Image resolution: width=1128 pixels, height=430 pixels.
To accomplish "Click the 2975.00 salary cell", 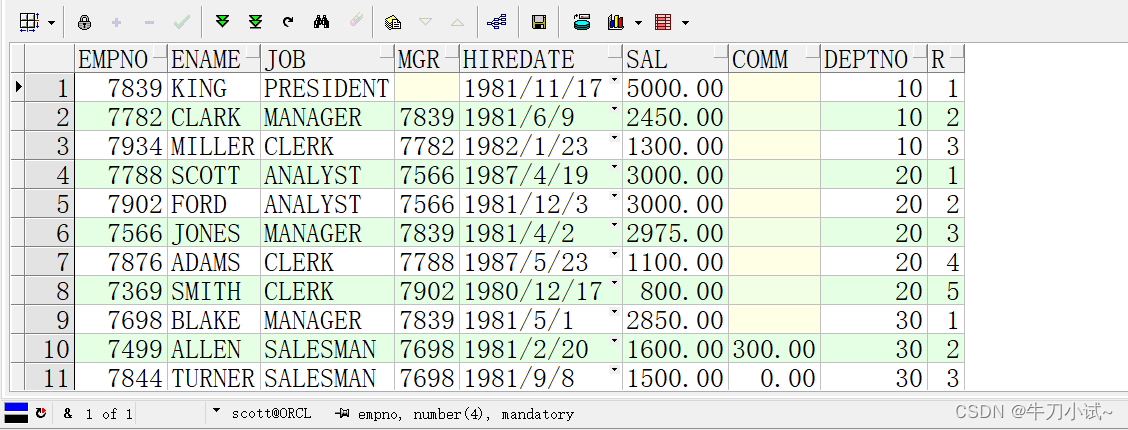I will 676,233.
